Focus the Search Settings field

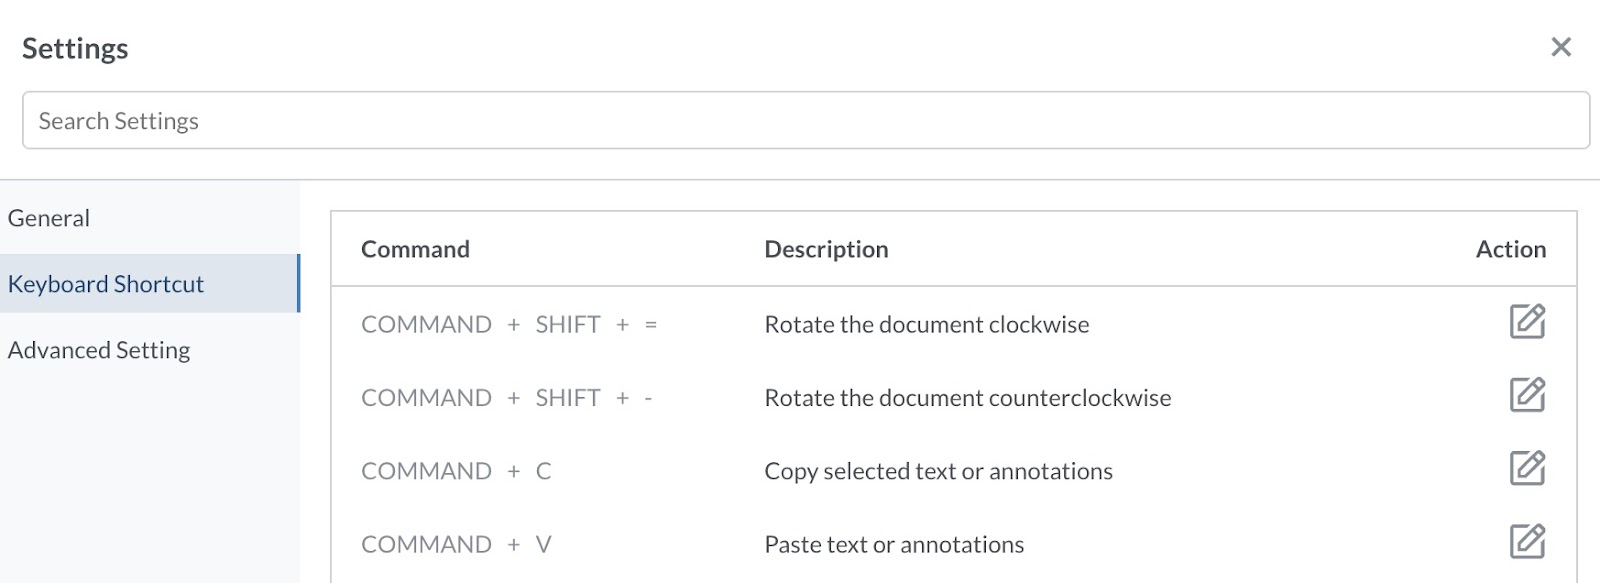point(806,120)
